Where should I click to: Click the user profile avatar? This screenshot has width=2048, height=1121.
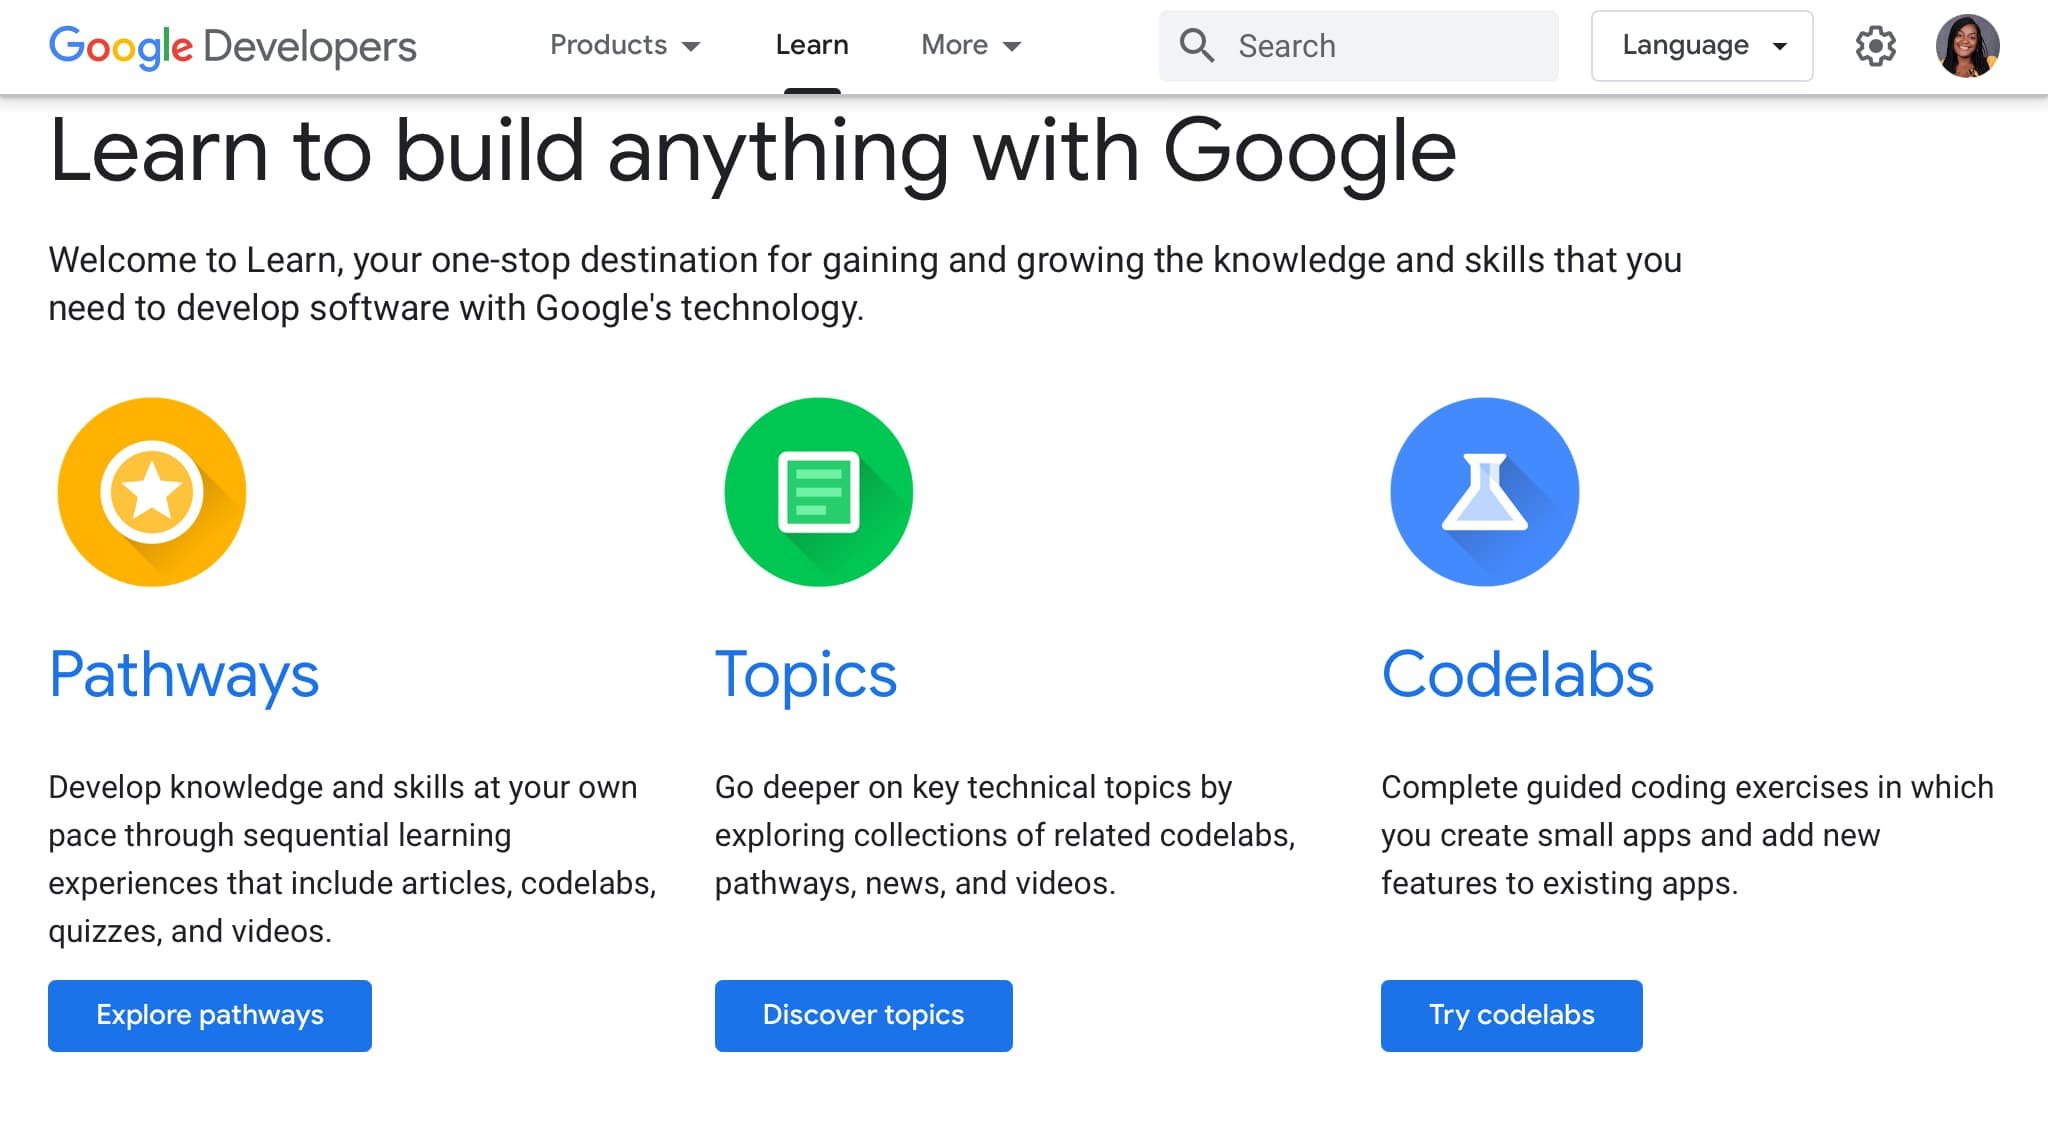[x=1967, y=46]
